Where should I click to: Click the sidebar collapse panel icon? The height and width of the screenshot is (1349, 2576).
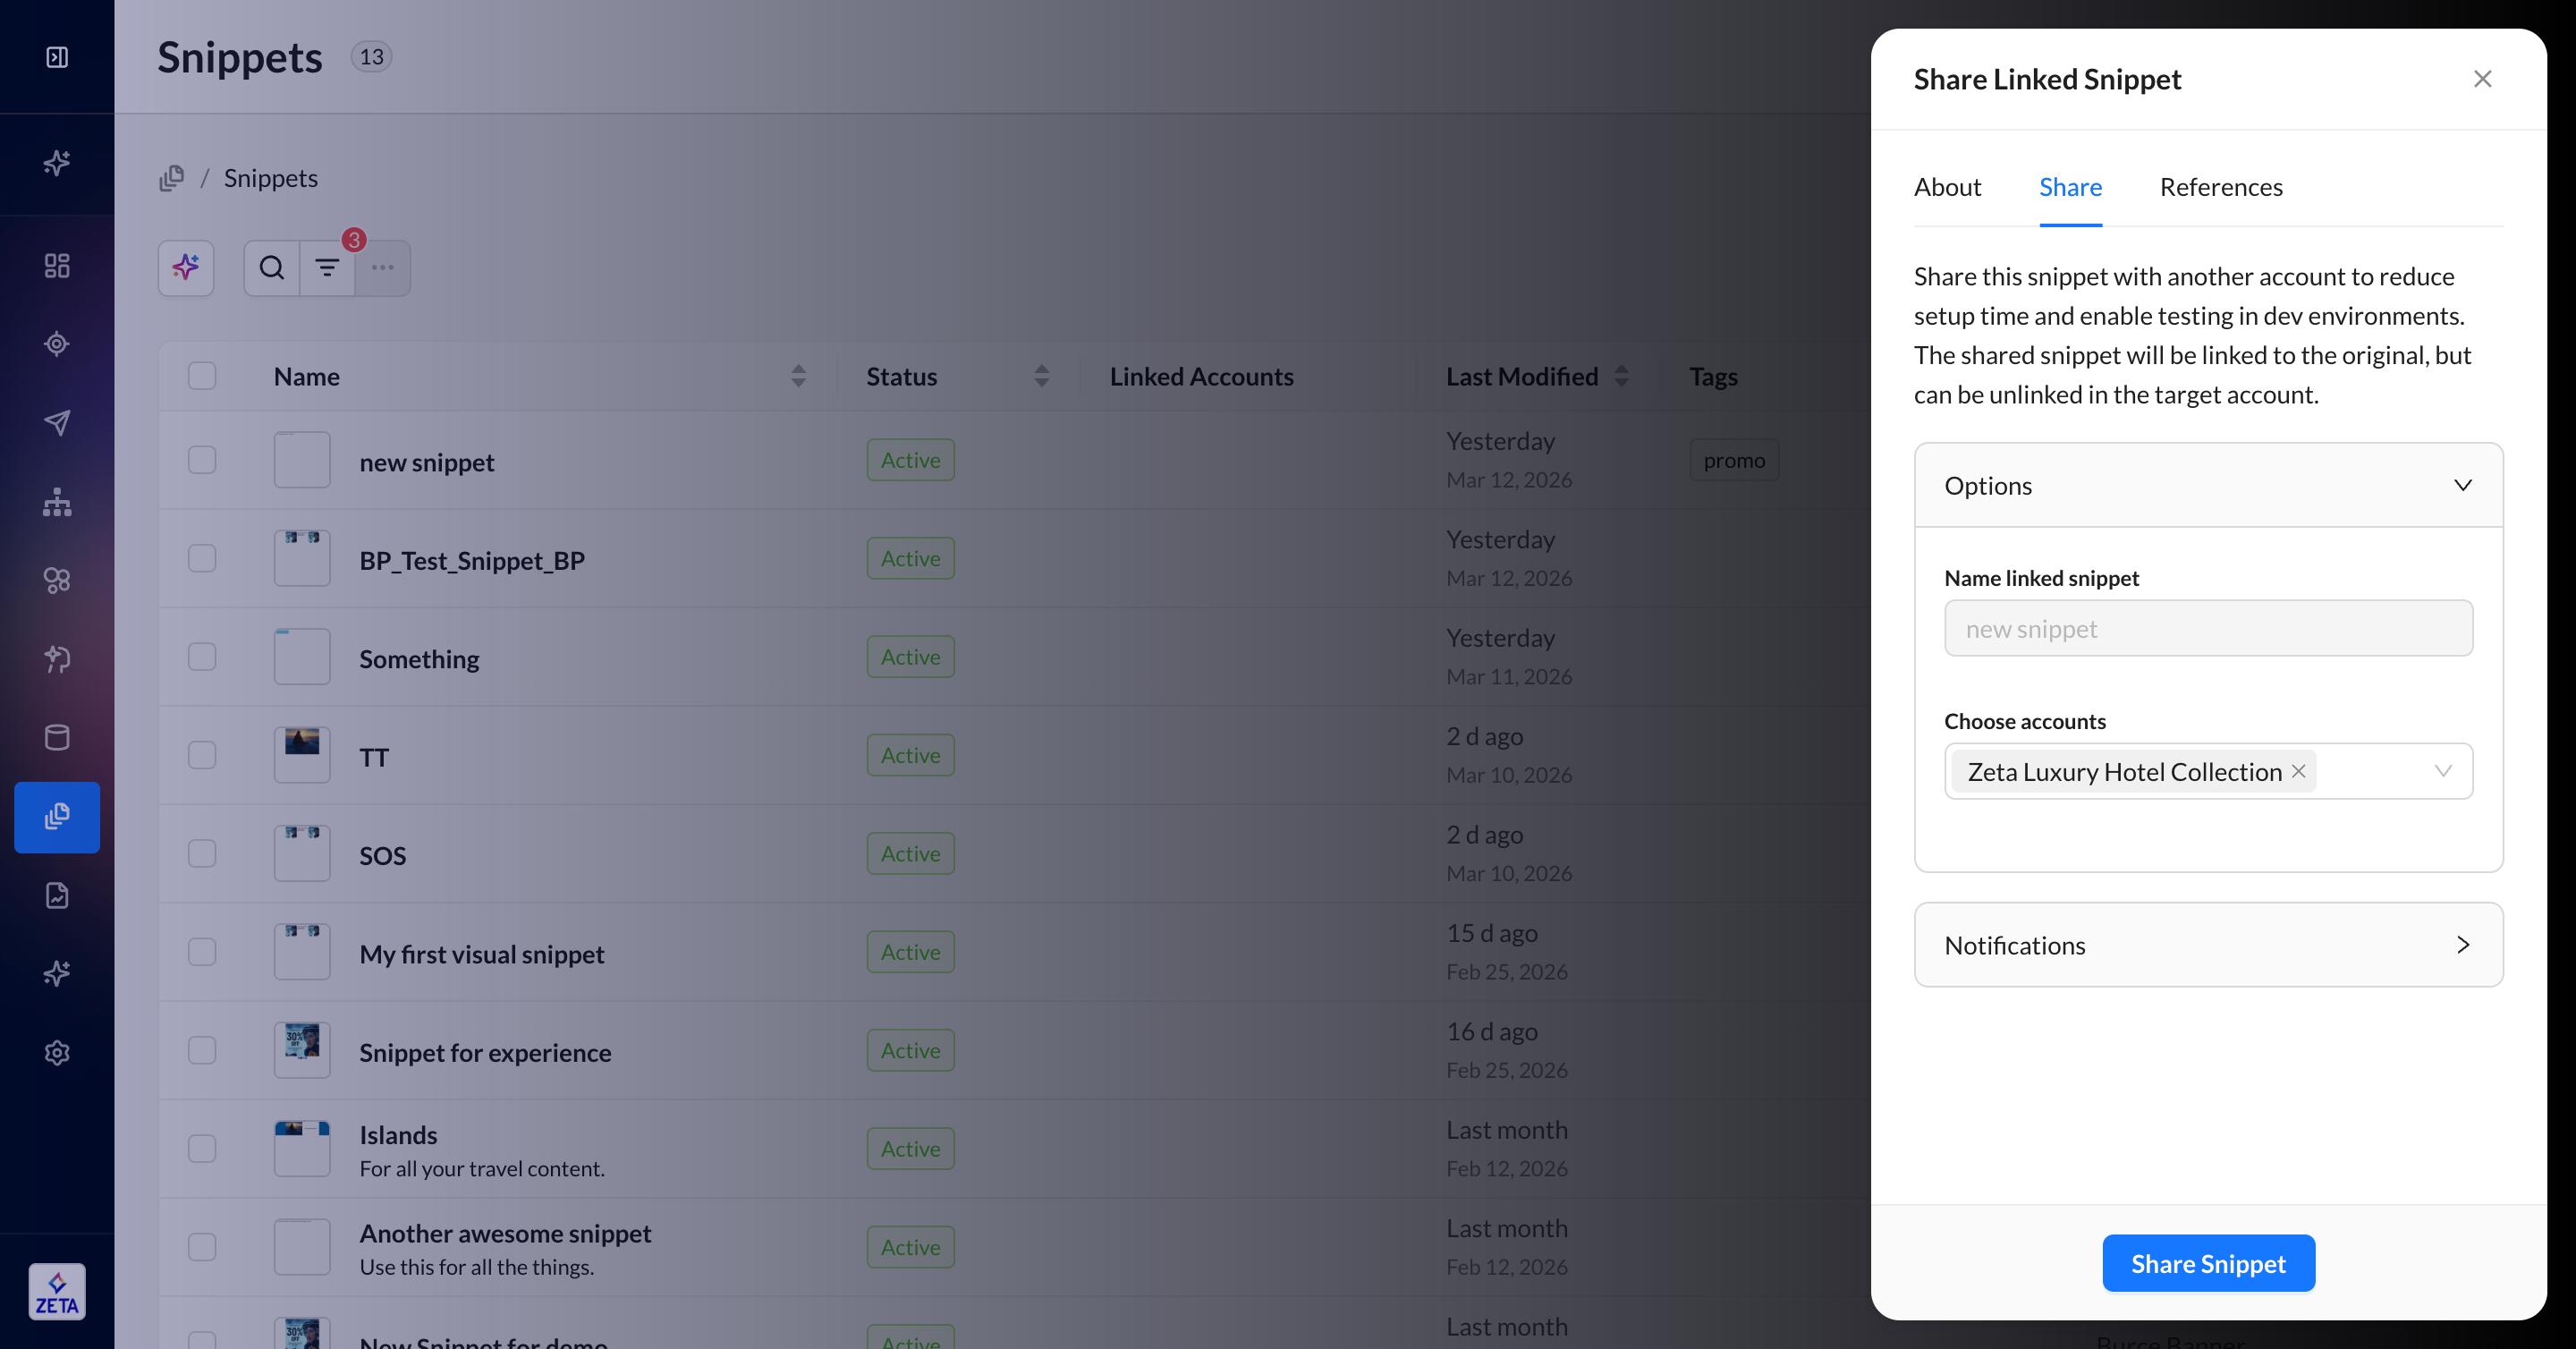coord(57,57)
